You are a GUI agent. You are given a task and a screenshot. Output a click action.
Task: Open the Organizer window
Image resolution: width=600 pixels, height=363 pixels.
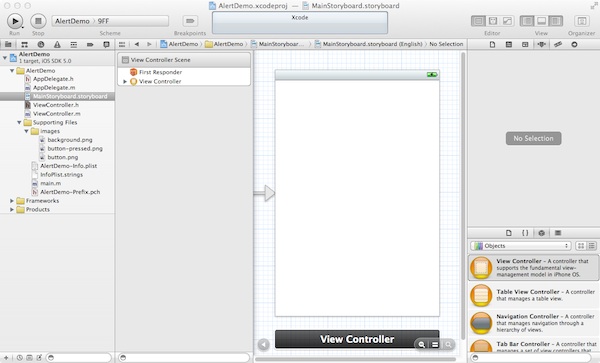click(581, 21)
